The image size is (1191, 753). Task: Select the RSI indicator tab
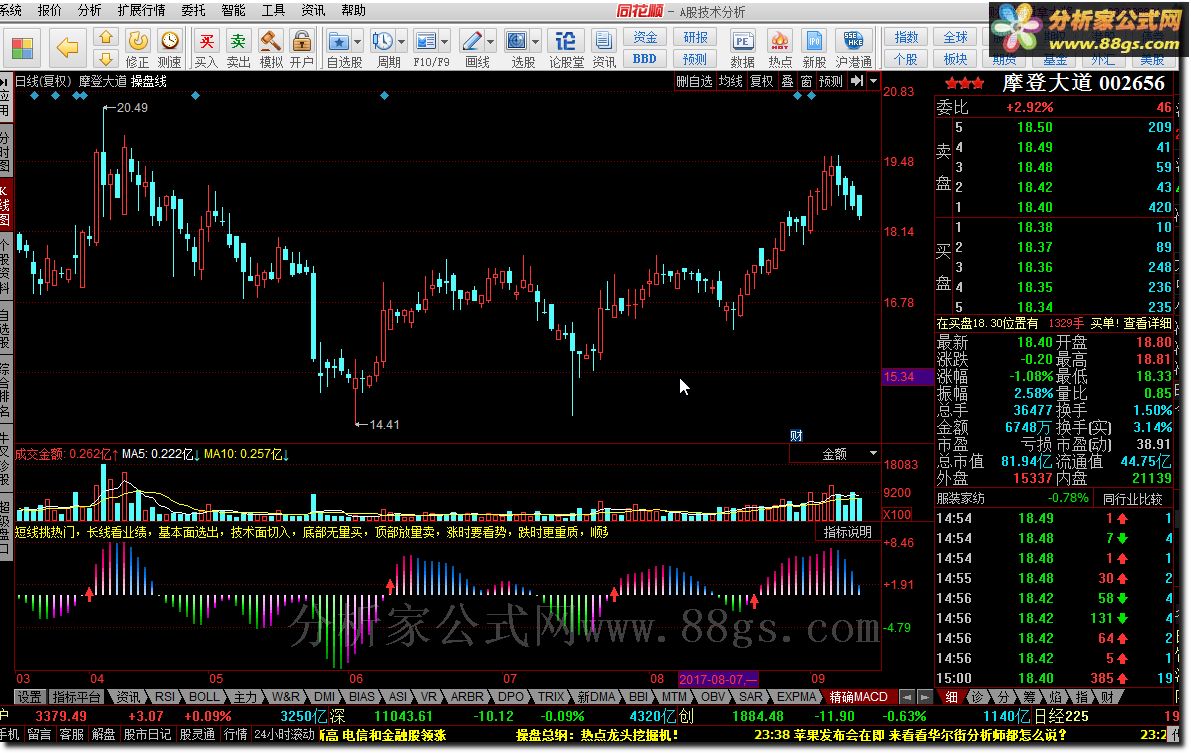[x=165, y=697]
